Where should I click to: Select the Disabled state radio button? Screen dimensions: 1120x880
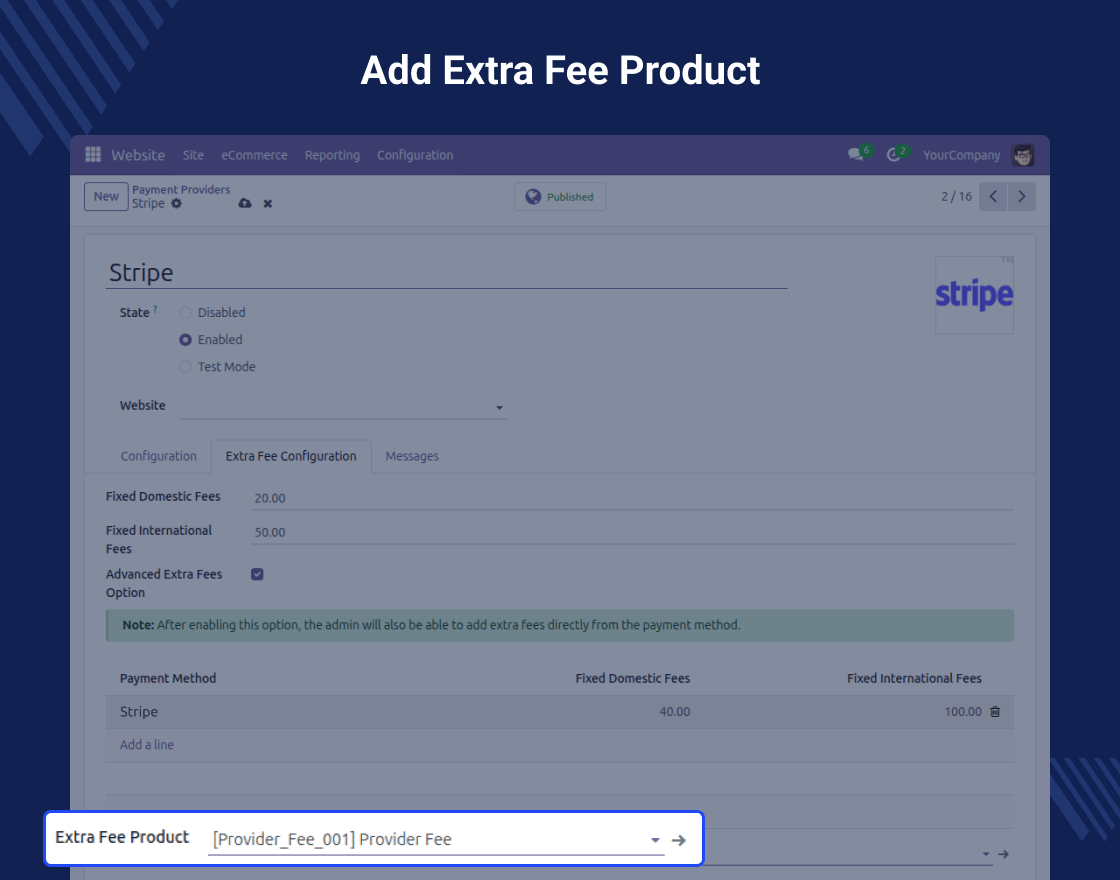point(185,313)
